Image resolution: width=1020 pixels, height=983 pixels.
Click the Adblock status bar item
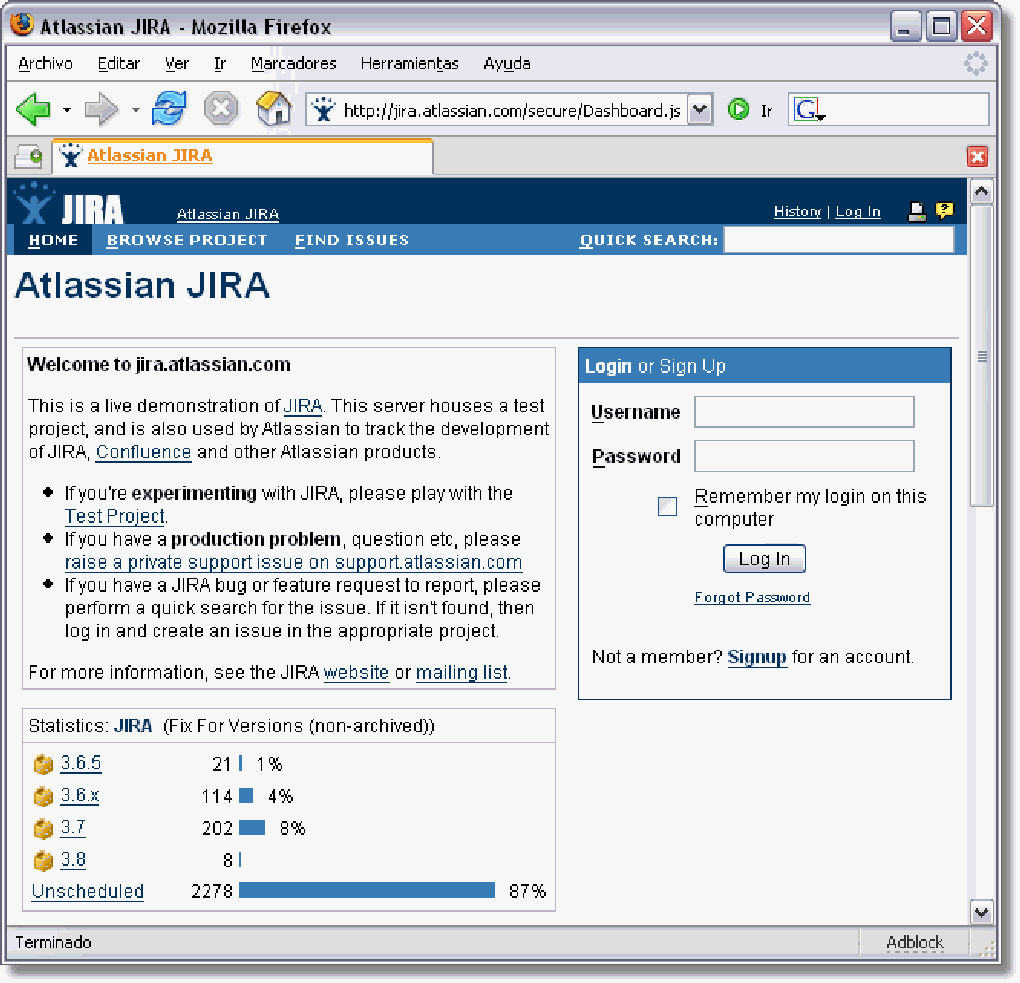click(x=915, y=942)
